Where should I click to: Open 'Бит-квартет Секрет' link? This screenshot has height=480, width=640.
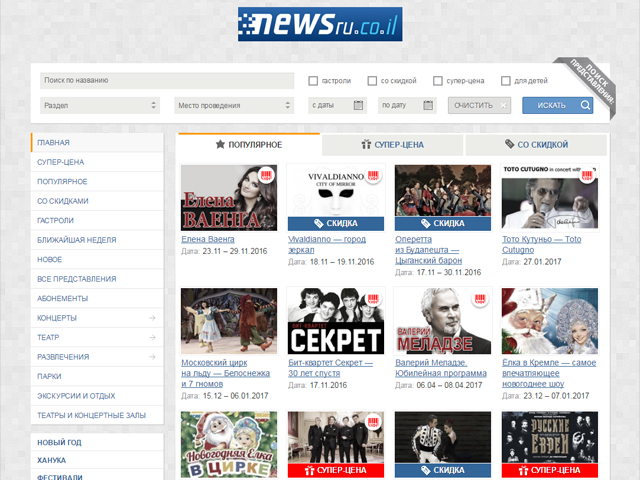(330, 368)
